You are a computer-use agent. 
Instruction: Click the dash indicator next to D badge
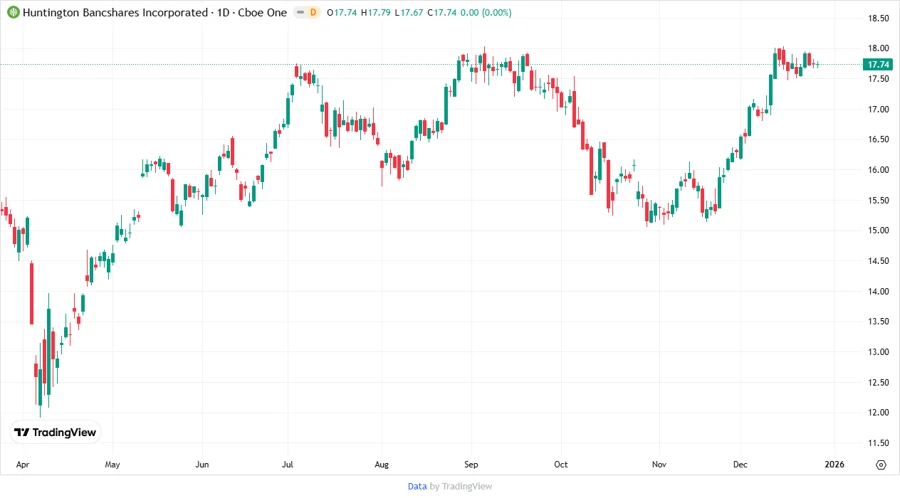tap(300, 12)
